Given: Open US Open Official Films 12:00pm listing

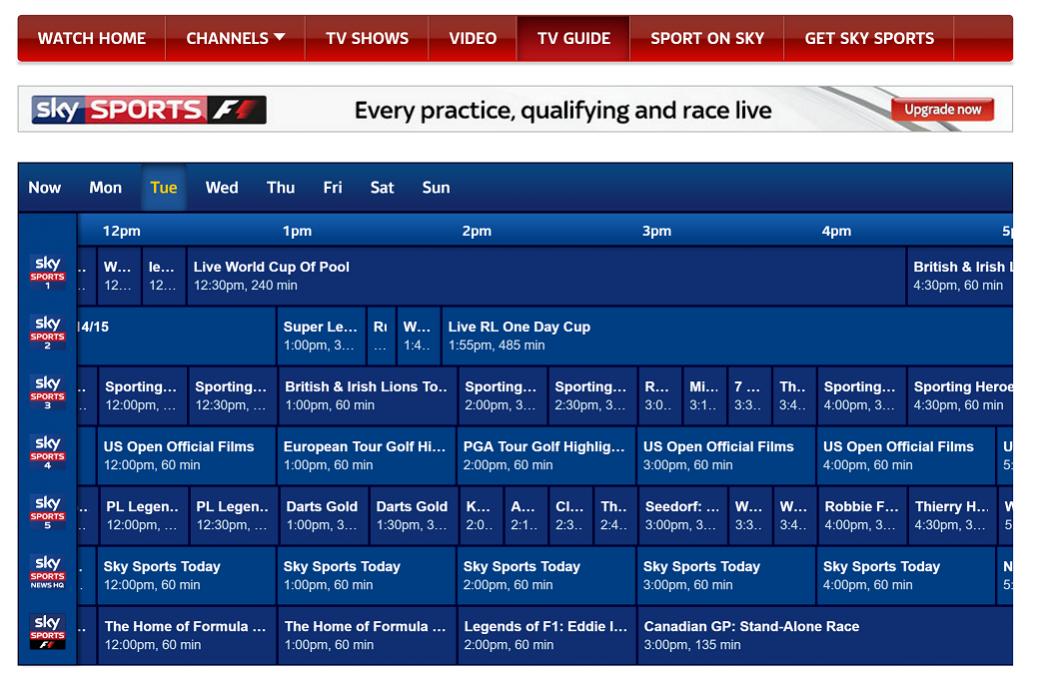Looking at the screenshot, I should [187, 456].
